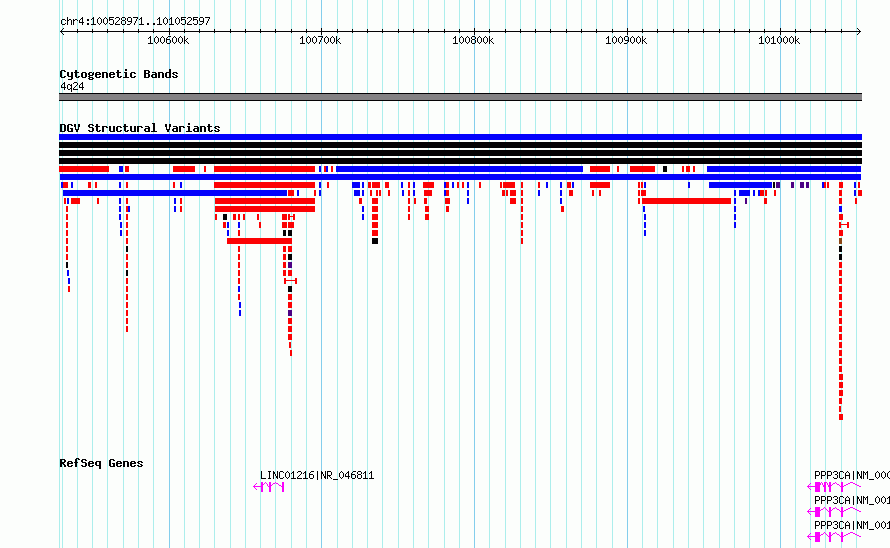Click the 100700k ruler label
This screenshot has height=548, width=890.
tap(320, 40)
